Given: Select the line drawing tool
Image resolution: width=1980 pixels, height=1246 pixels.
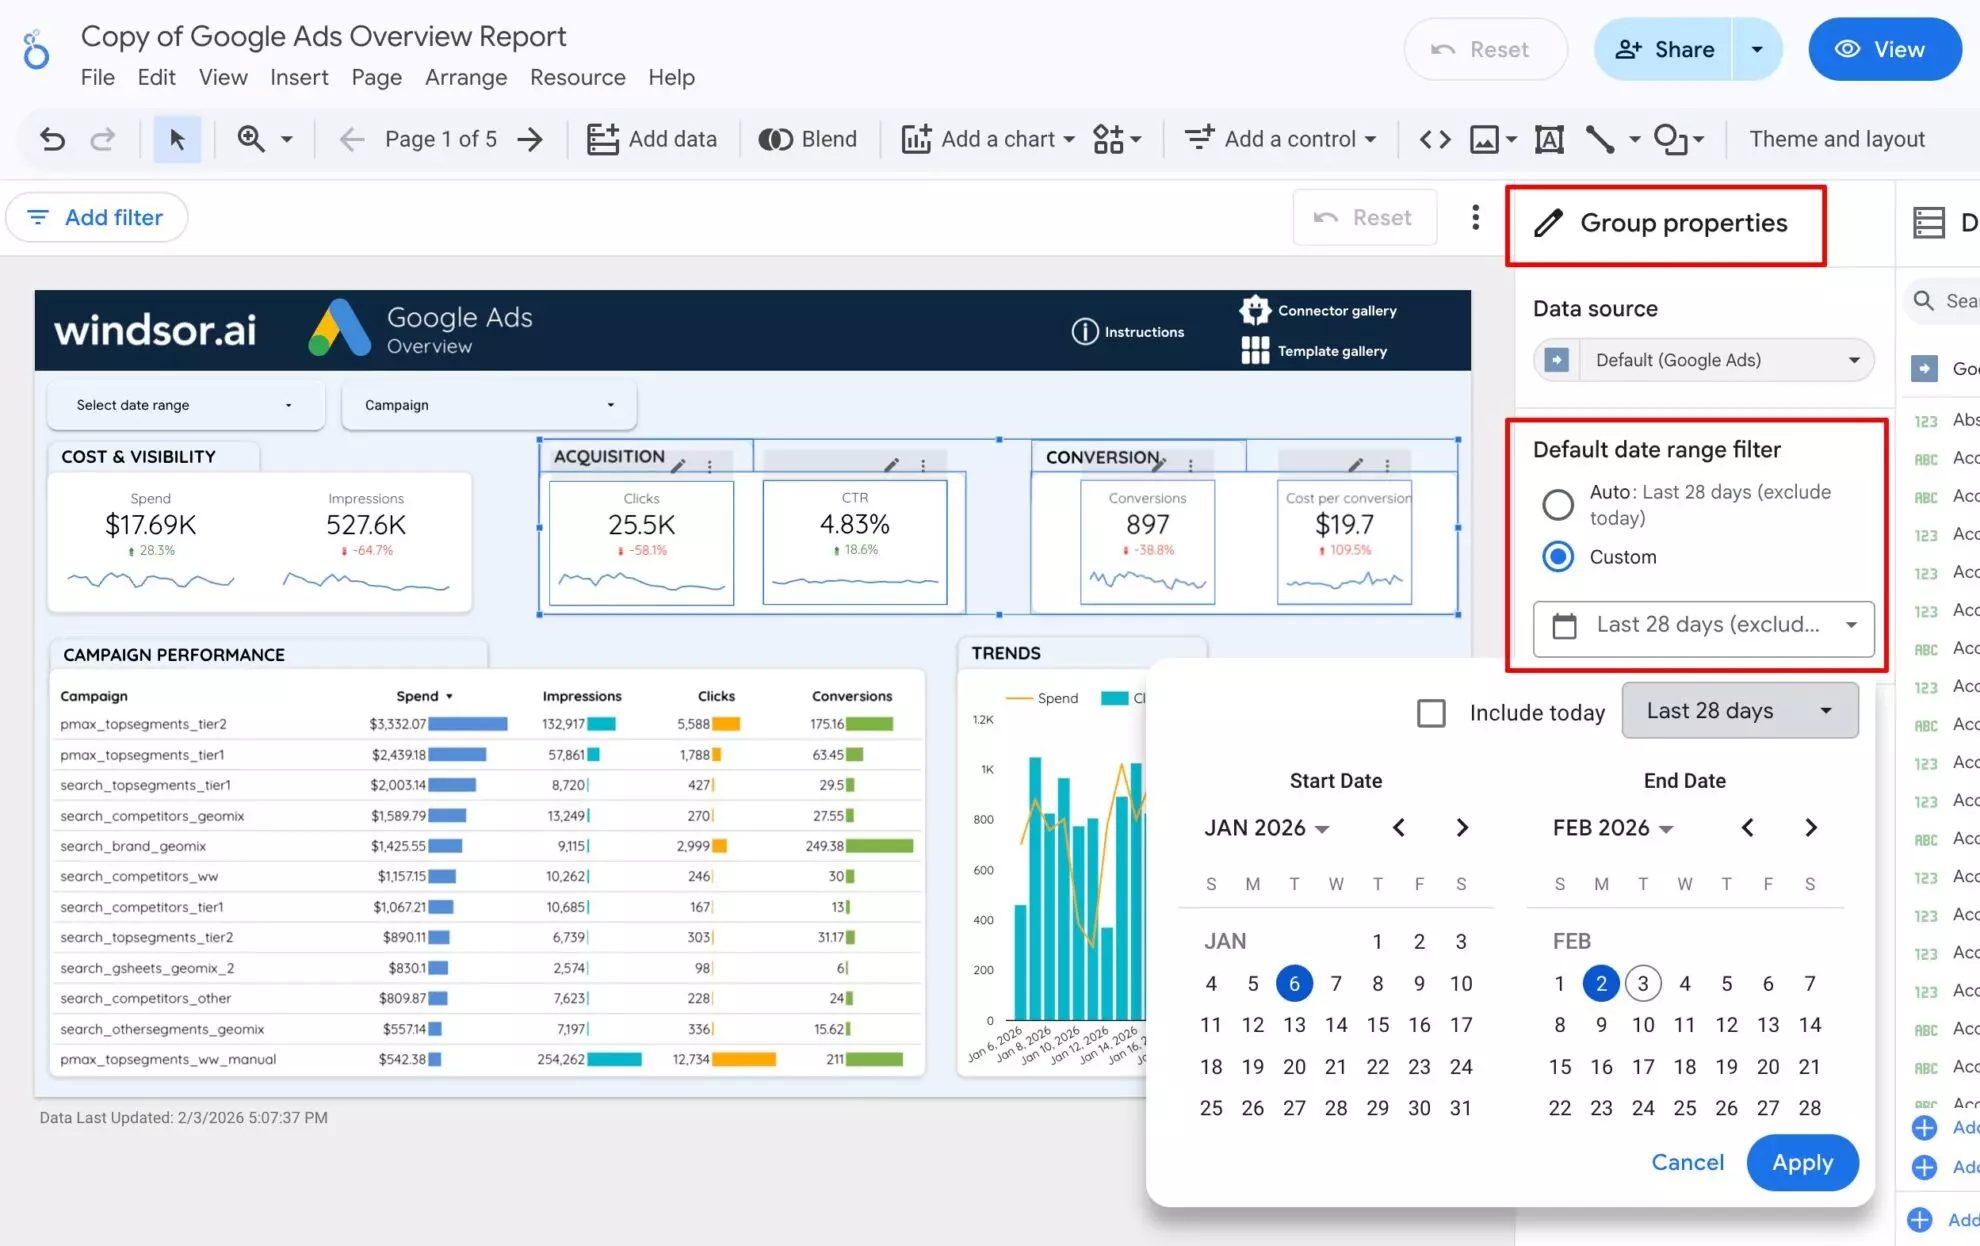Looking at the screenshot, I should pos(1600,139).
